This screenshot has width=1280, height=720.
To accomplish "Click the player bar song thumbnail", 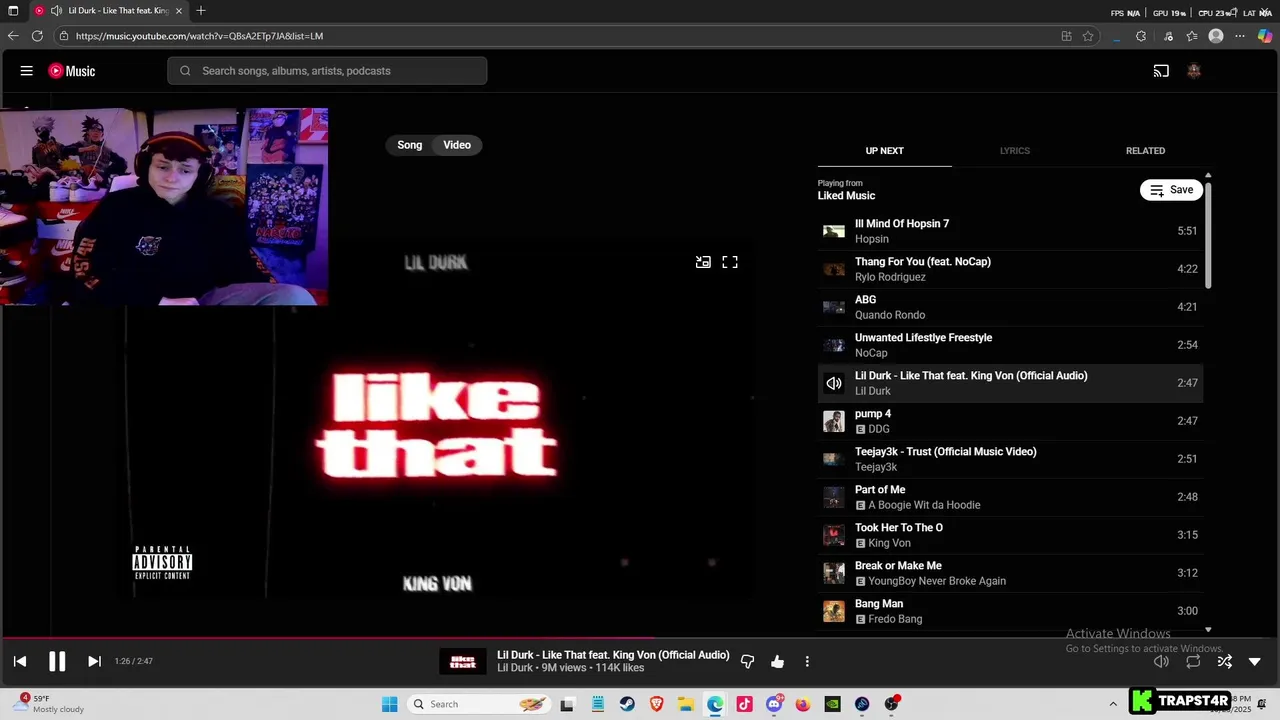I will [x=462, y=661].
